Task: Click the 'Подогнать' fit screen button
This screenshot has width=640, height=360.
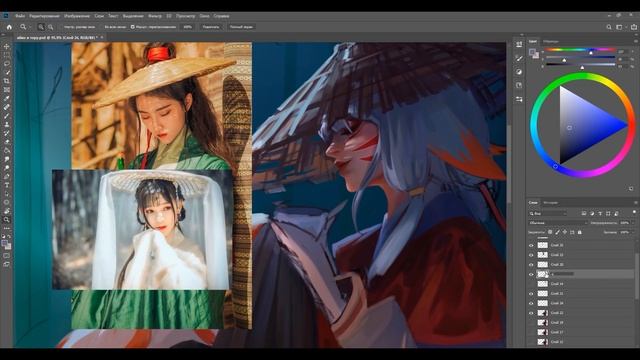Action: (211, 27)
